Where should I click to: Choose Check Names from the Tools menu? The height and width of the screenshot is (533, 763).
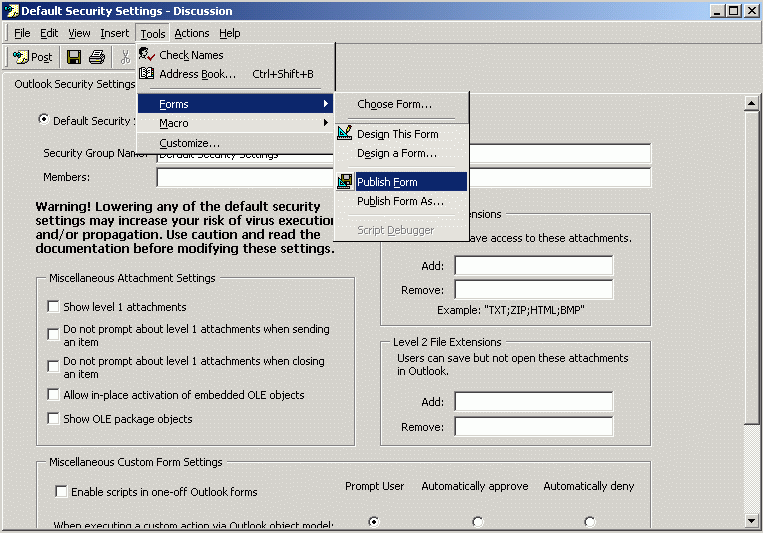[236, 55]
